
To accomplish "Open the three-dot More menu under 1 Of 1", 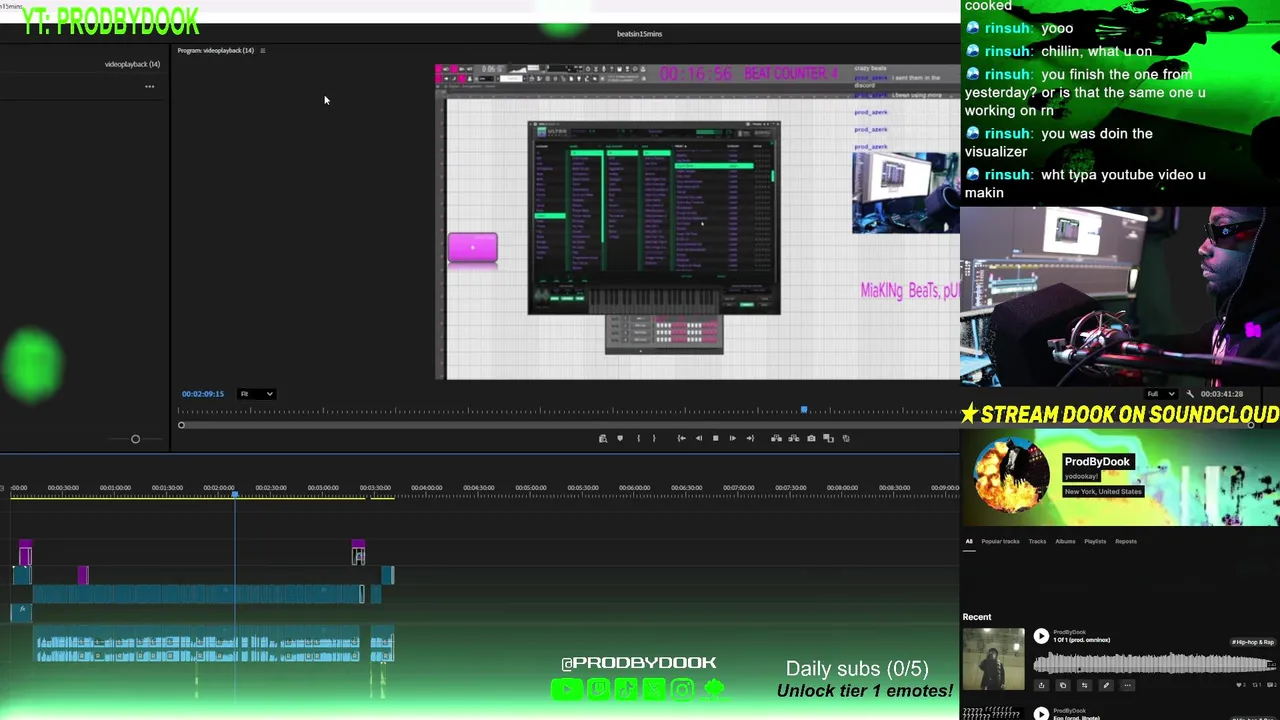I will (x=1127, y=685).
